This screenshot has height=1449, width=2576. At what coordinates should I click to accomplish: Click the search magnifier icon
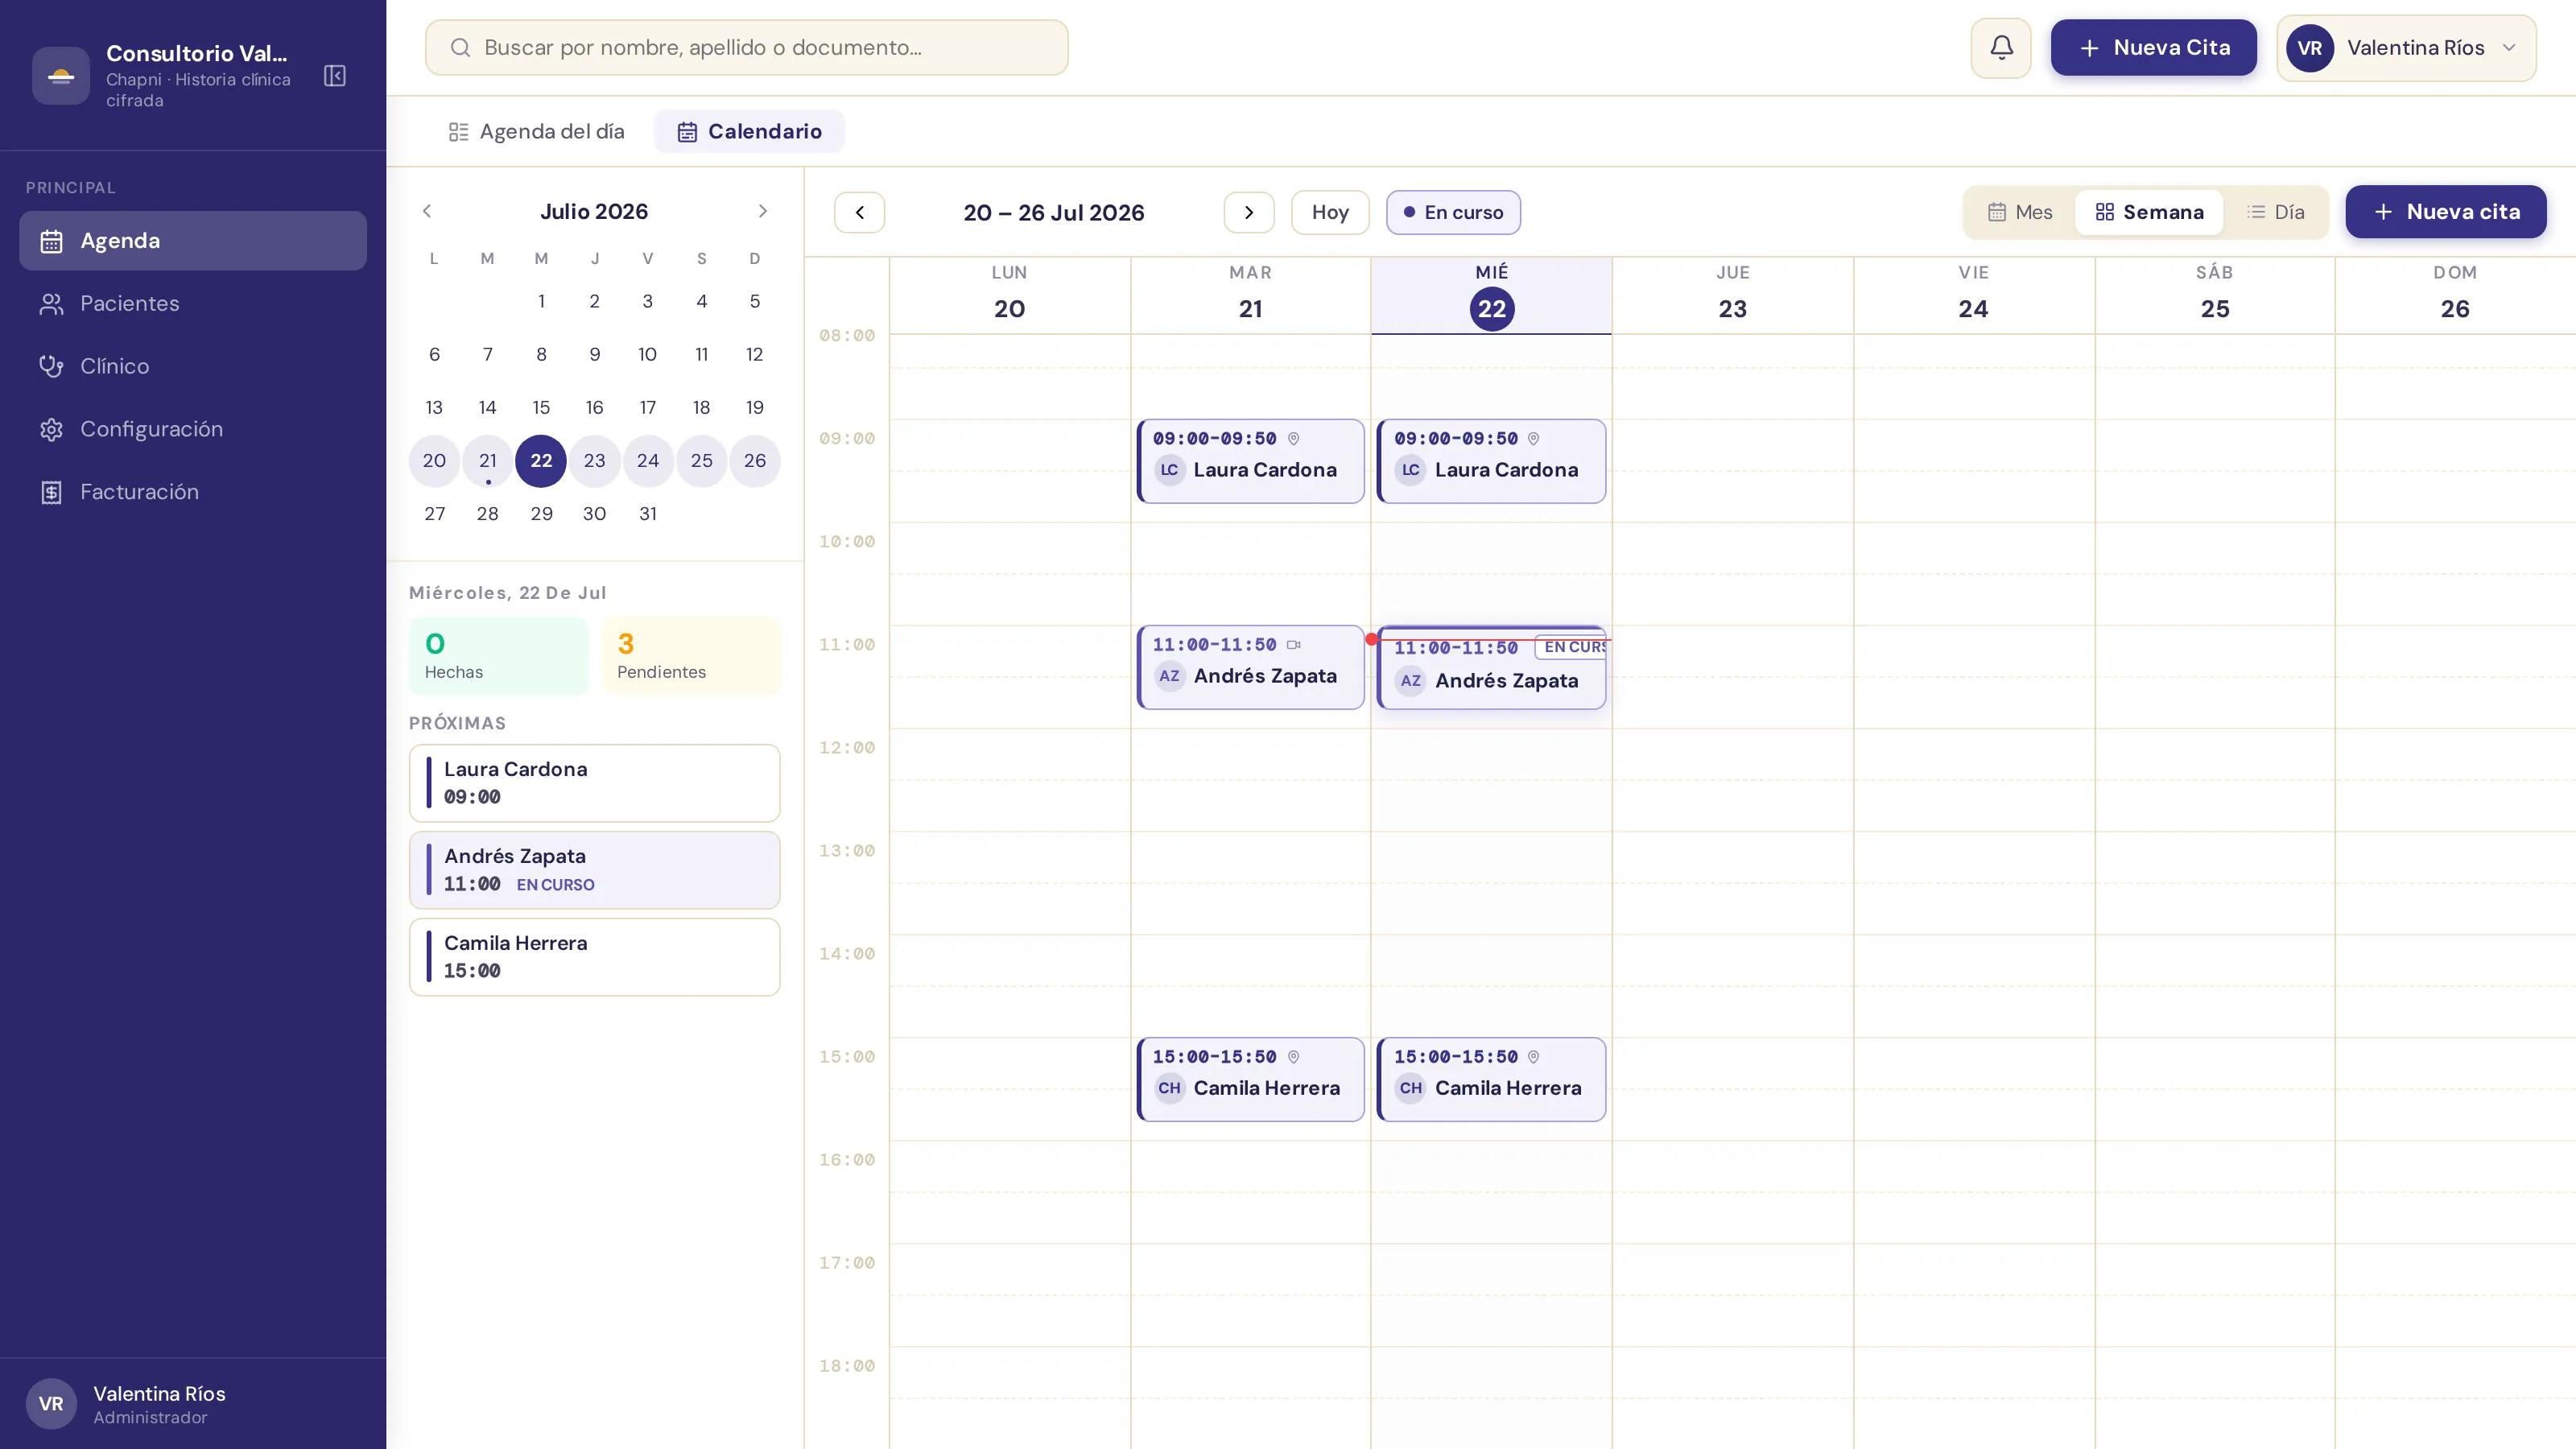coord(460,48)
